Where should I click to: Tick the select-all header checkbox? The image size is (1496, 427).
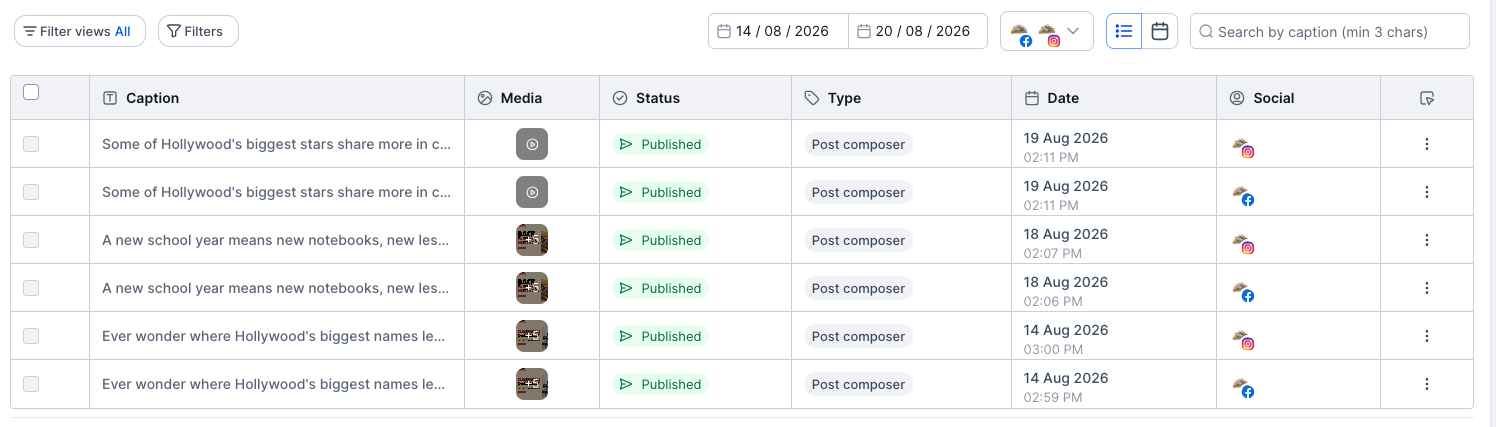(31, 92)
